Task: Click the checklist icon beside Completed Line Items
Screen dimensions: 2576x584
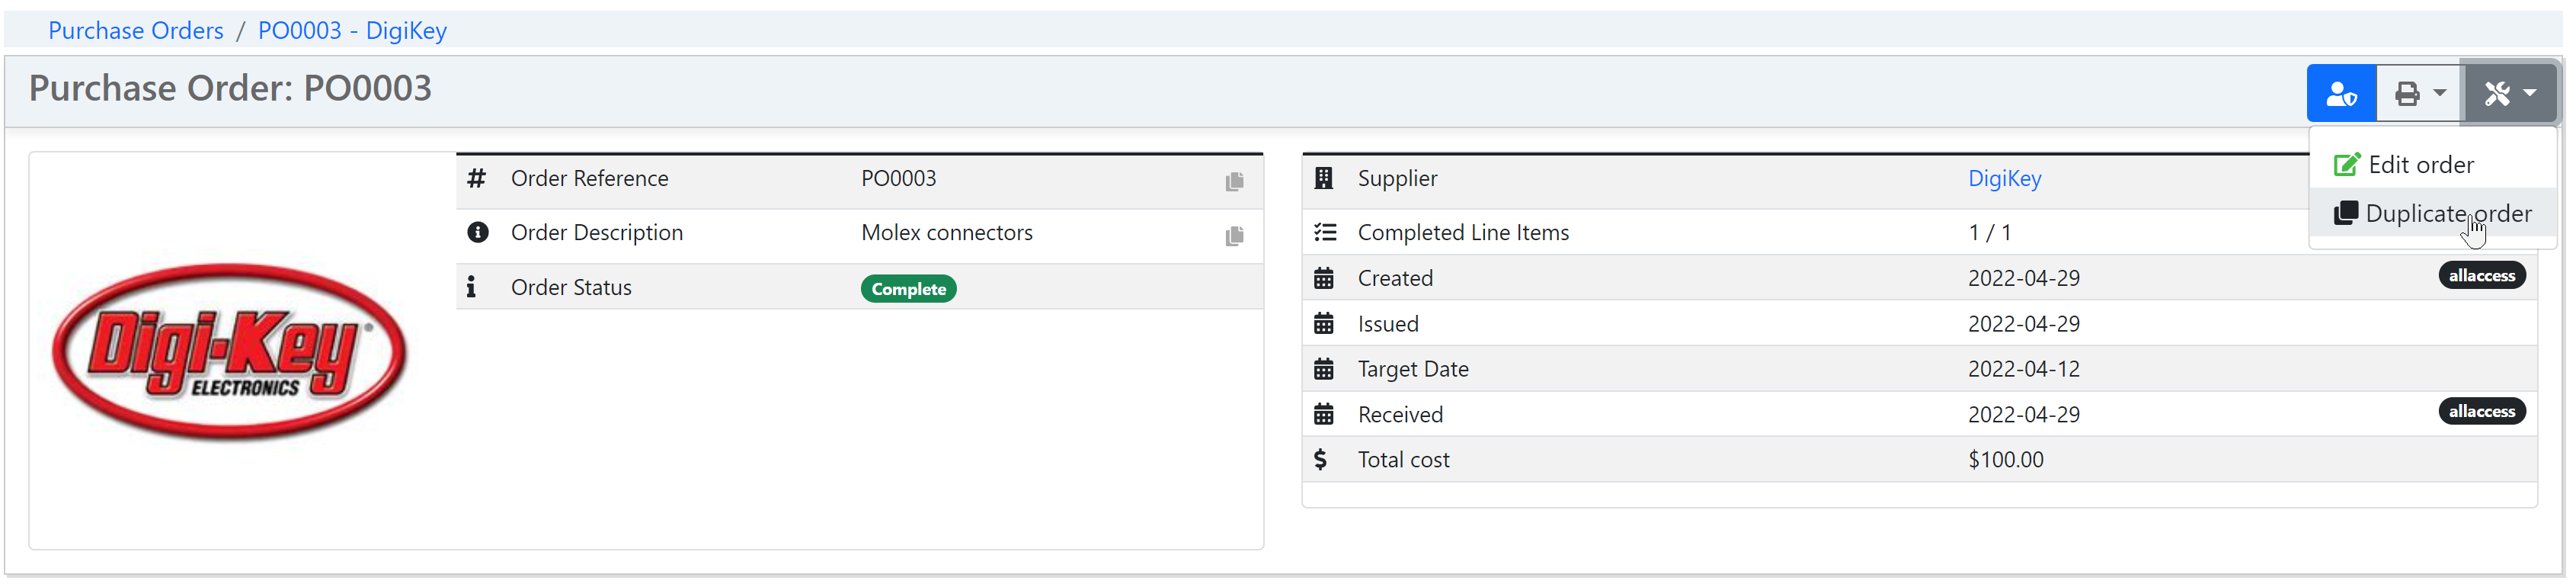Action: pyautogui.click(x=1324, y=233)
